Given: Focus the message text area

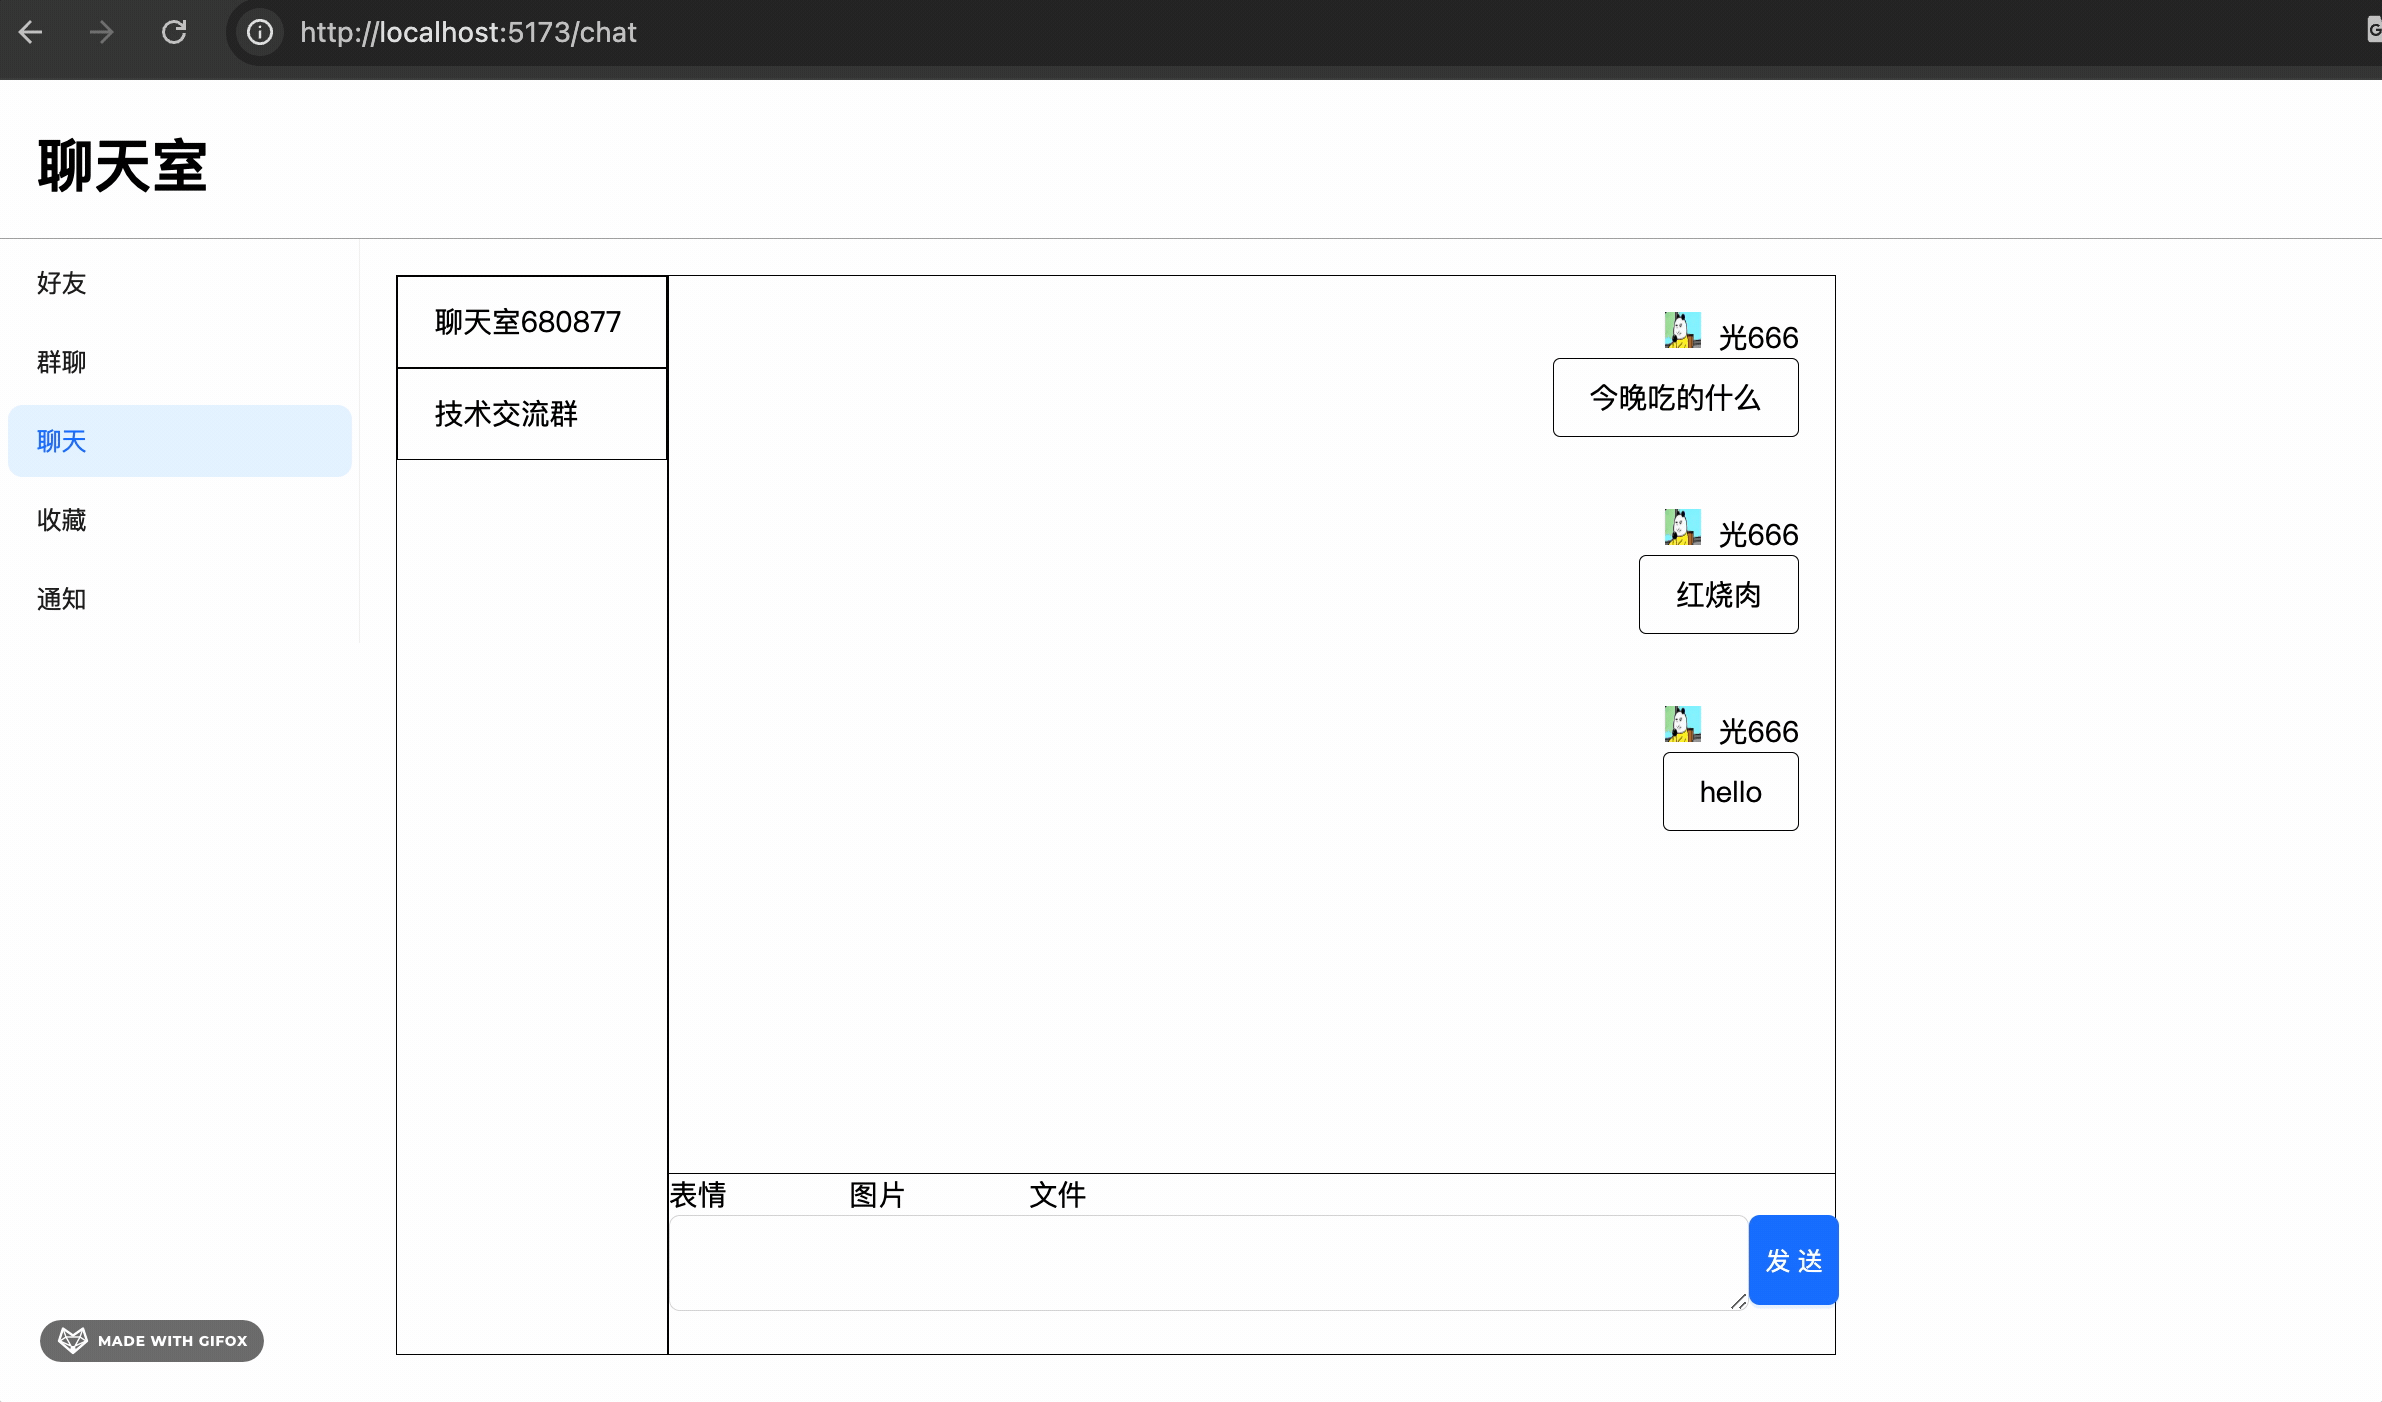Looking at the screenshot, I should 1207,1263.
